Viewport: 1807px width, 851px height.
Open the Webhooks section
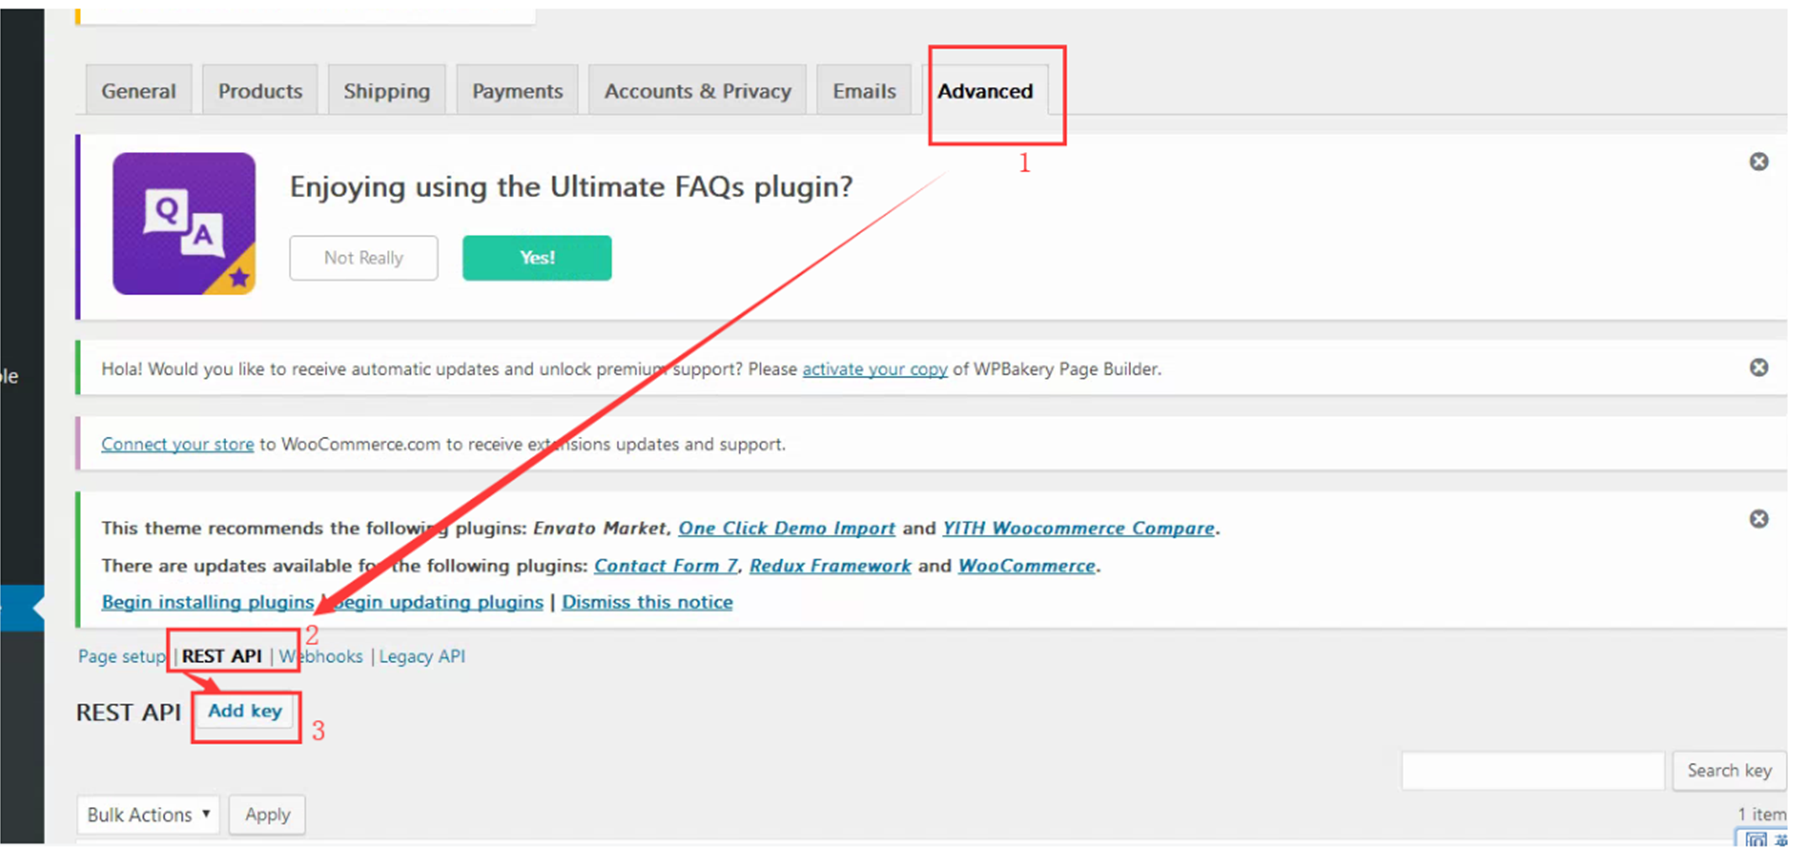coord(321,657)
